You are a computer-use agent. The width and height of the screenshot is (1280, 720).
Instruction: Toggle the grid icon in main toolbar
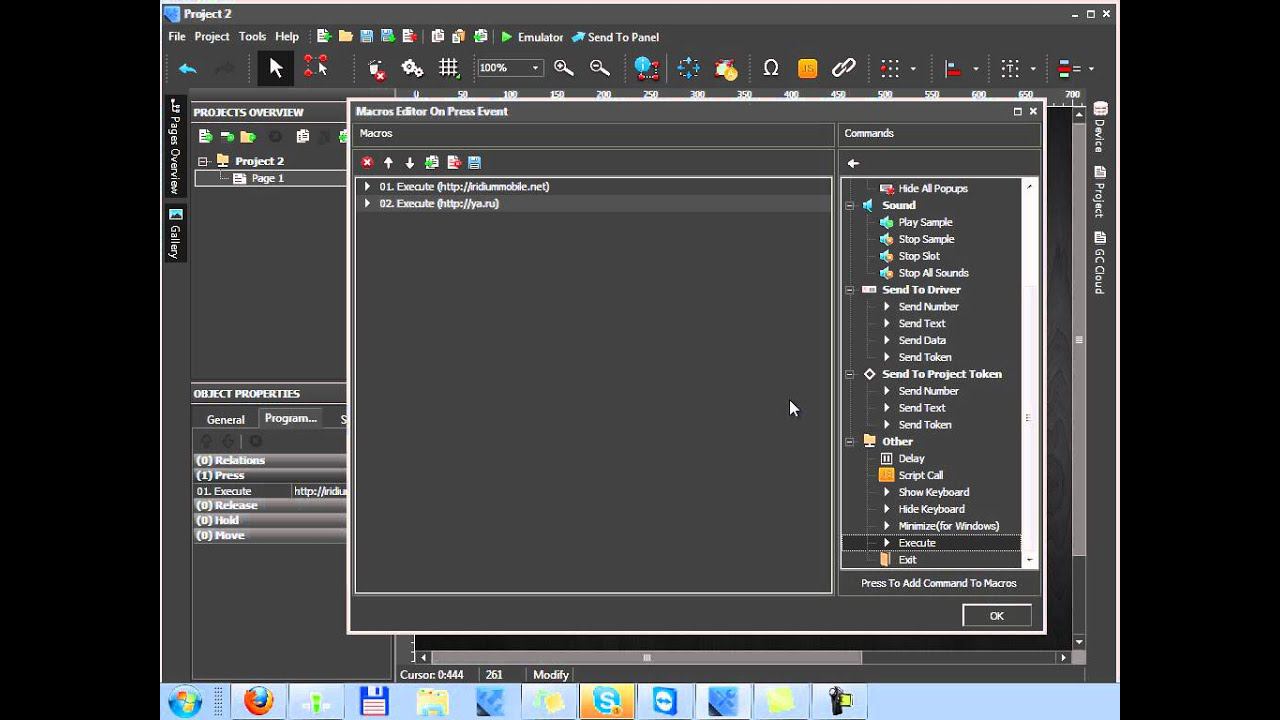[x=448, y=68]
